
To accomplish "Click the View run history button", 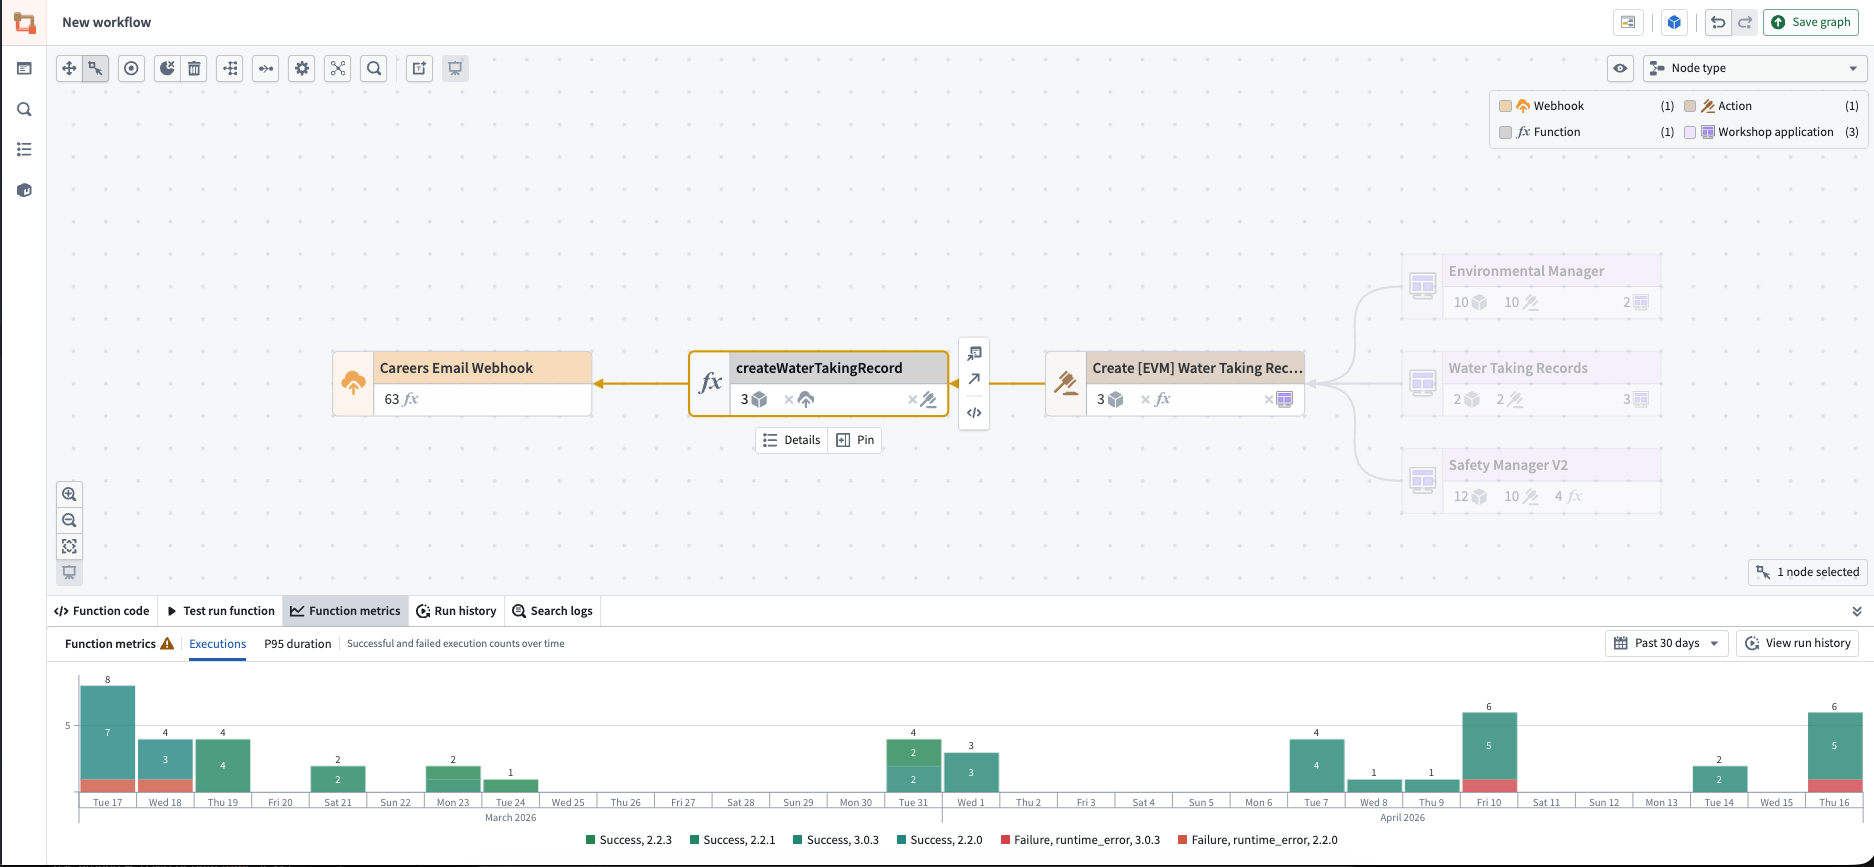I will (1797, 643).
